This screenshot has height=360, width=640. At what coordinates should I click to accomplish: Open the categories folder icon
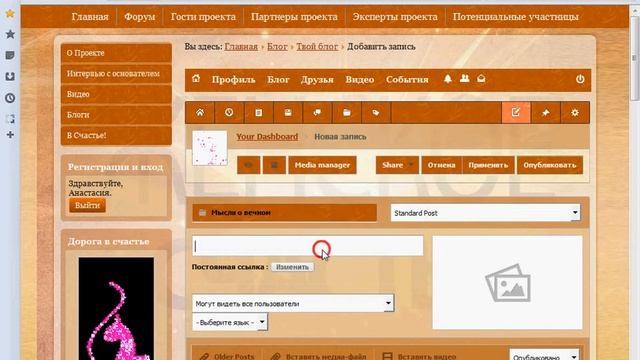[347, 113]
